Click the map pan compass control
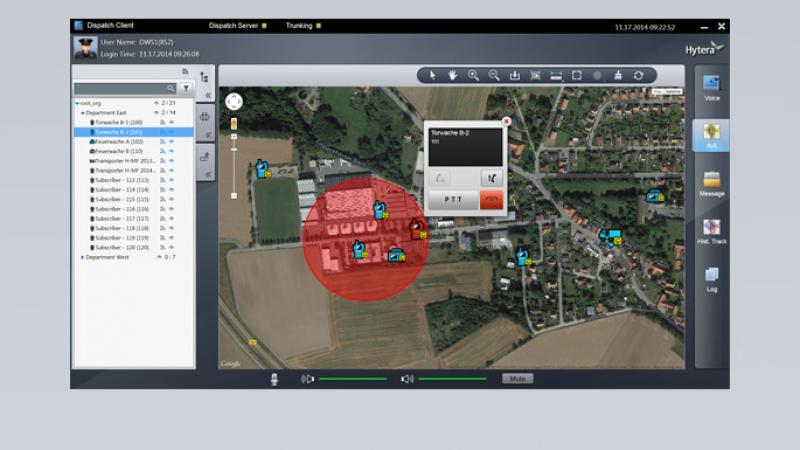Screen dimensions: 800x450 234,102
